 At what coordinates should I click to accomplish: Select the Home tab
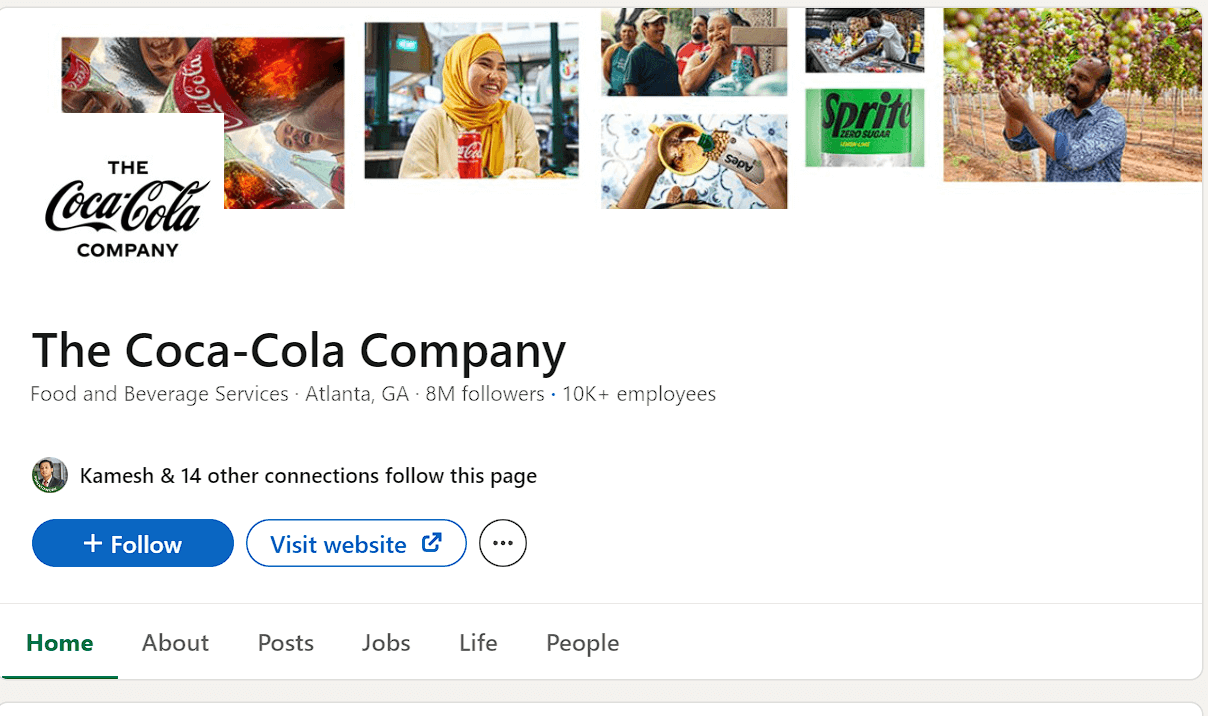pos(59,643)
